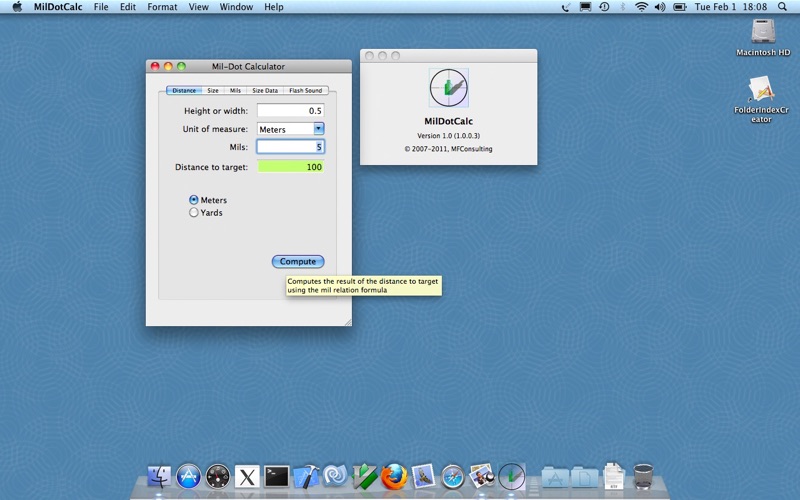Select Meters distance radio button
Screen dimensions: 800x500
click(x=193, y=199)
